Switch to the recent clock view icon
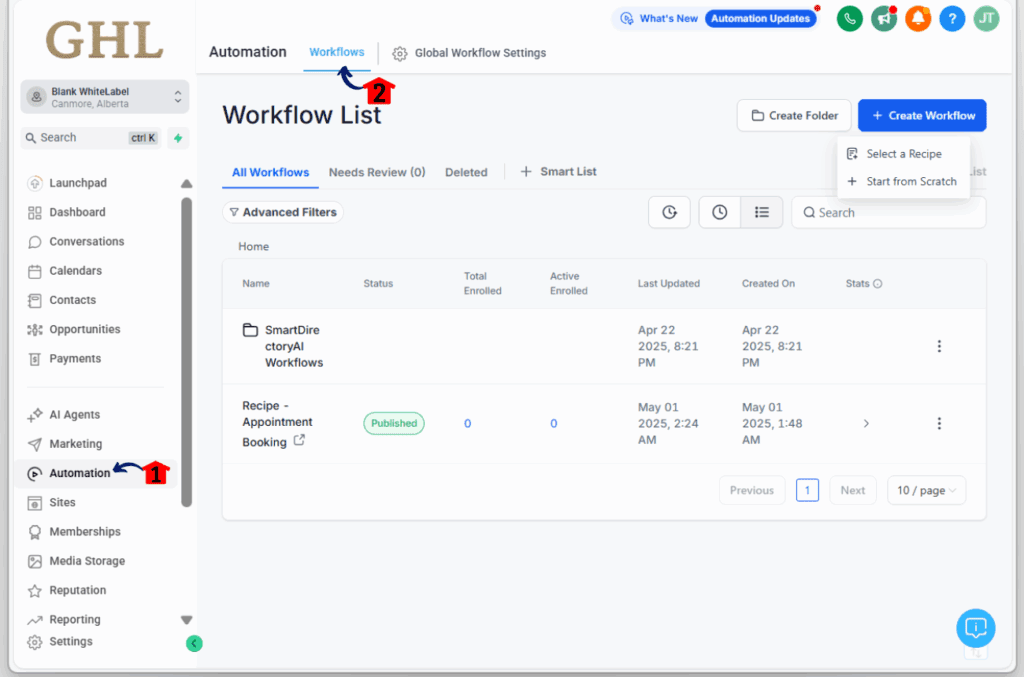1024x677 pixels. [x=719, y=212]
